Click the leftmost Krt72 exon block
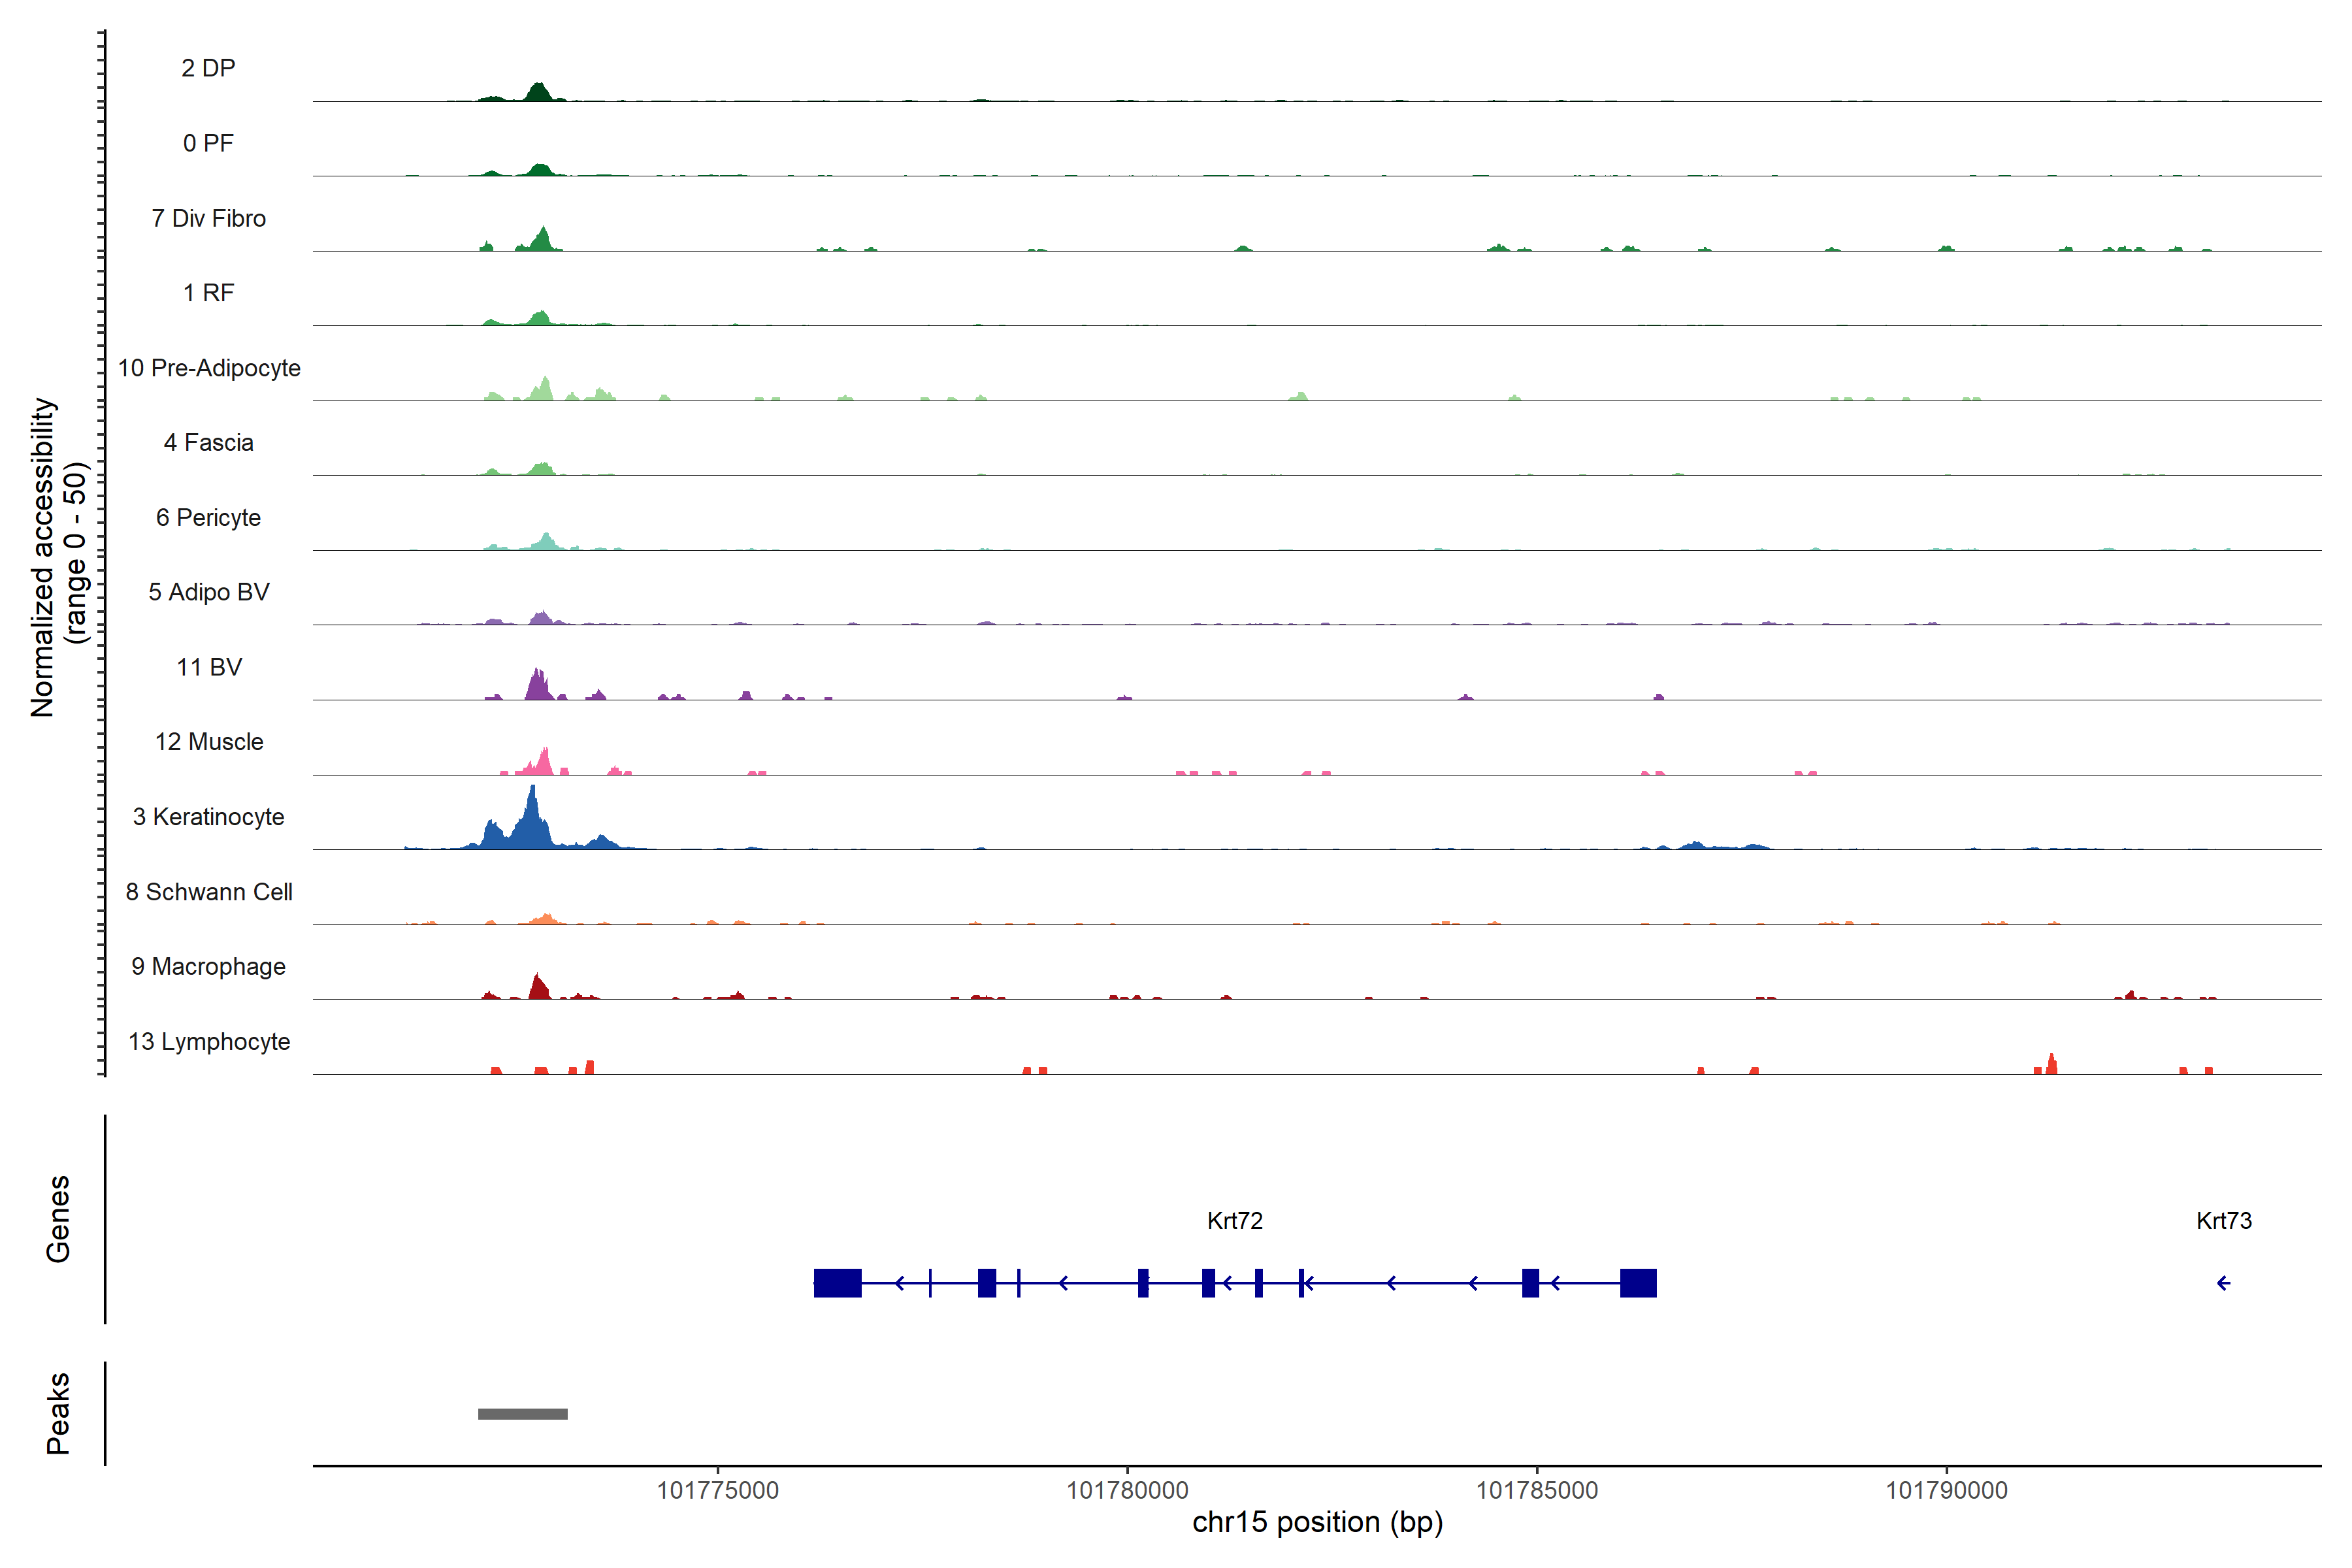The width and height of the screenshot is (2352, 1568). click(837, 1283)
